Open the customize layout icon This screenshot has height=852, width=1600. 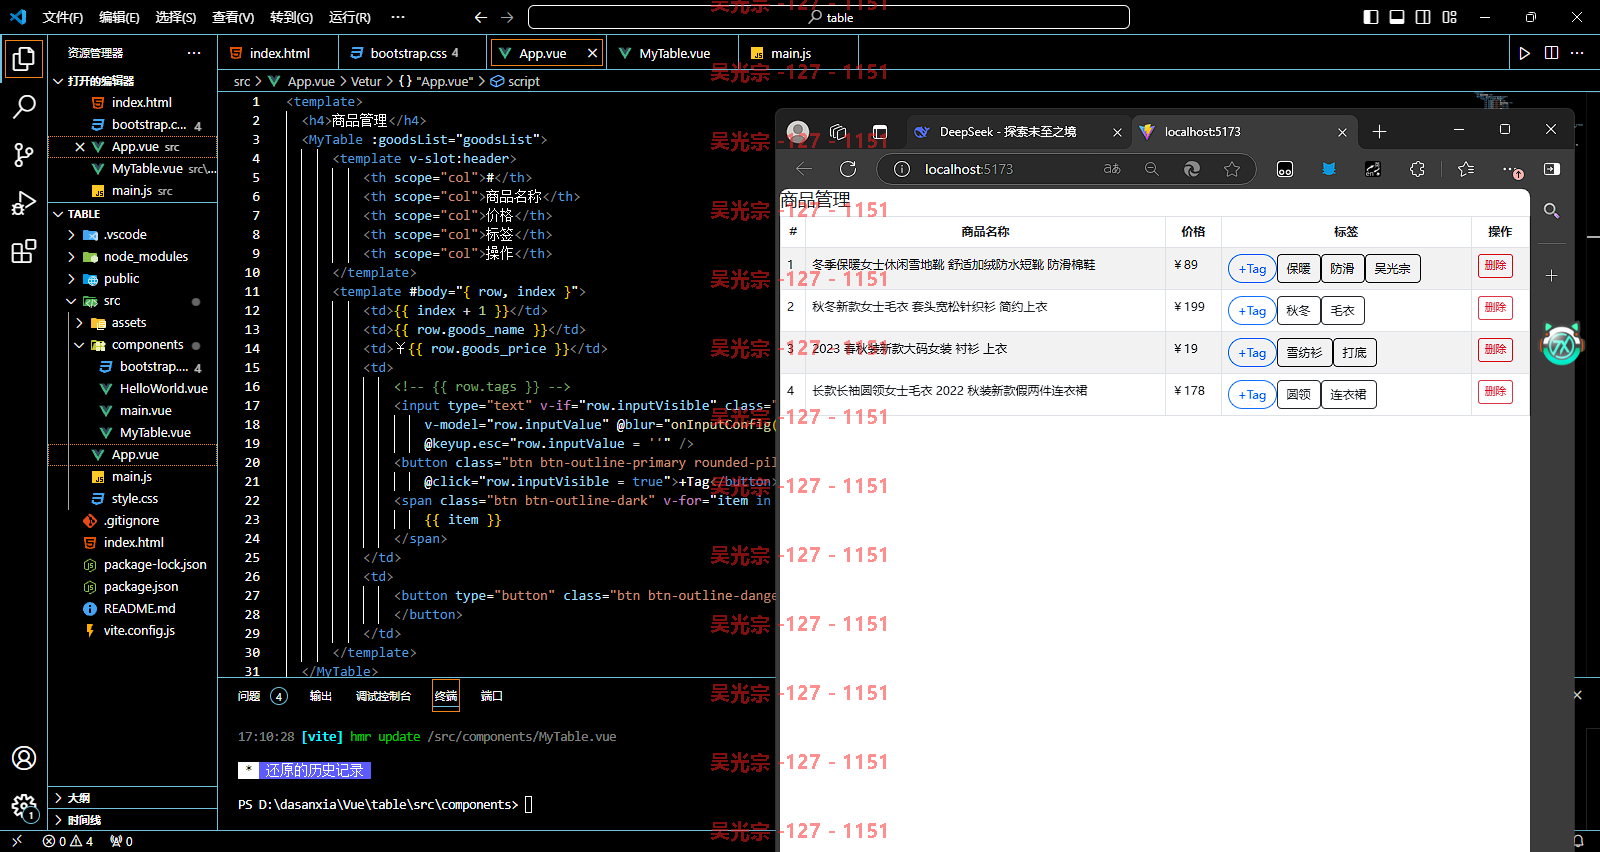[x=1449, y=17]
